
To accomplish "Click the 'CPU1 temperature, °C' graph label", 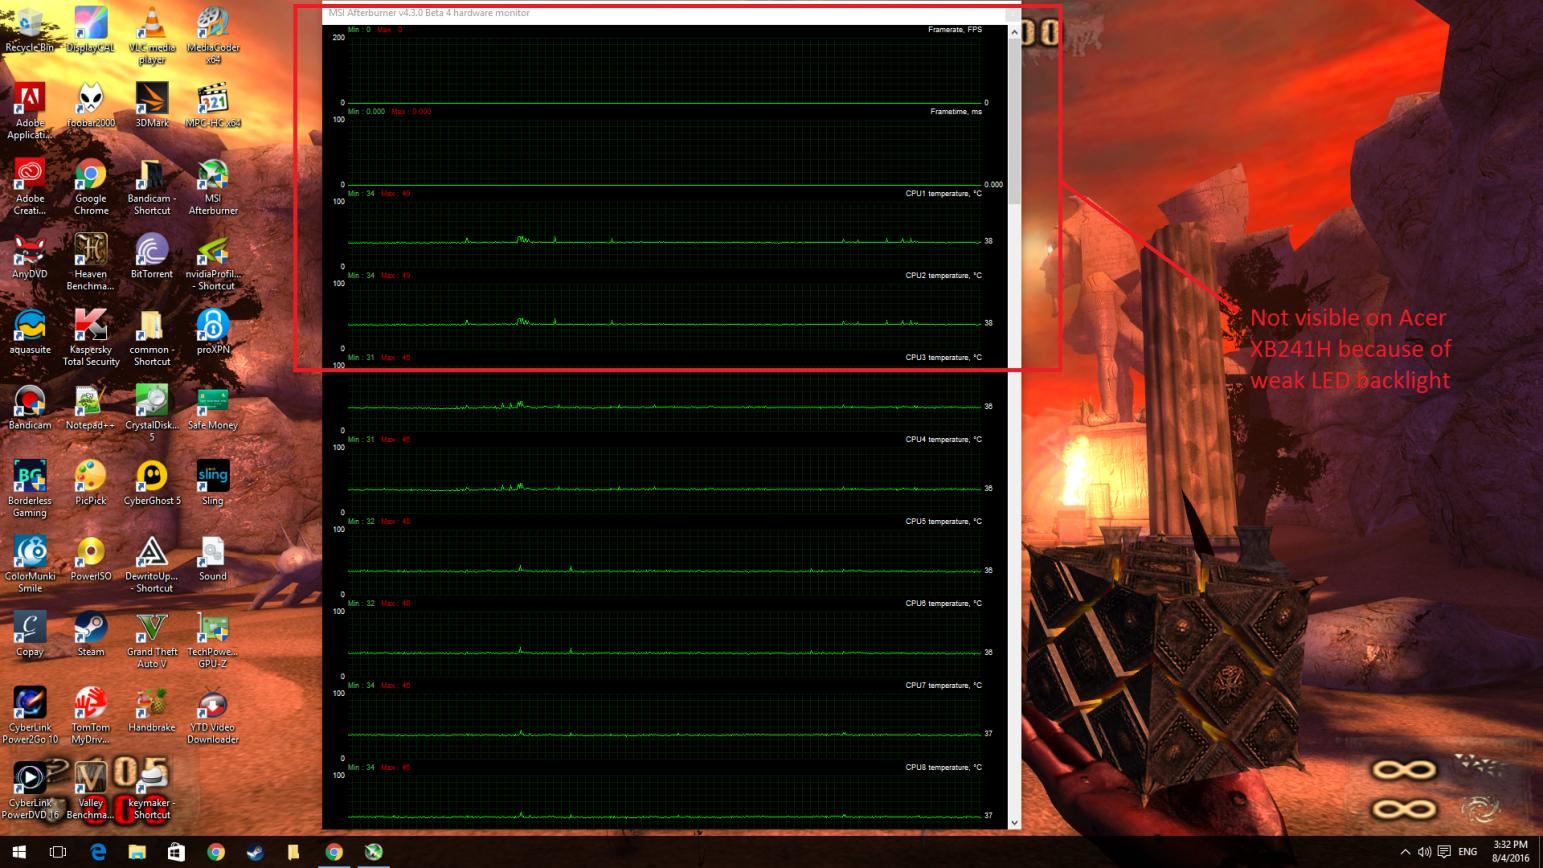I will (943, 194).
